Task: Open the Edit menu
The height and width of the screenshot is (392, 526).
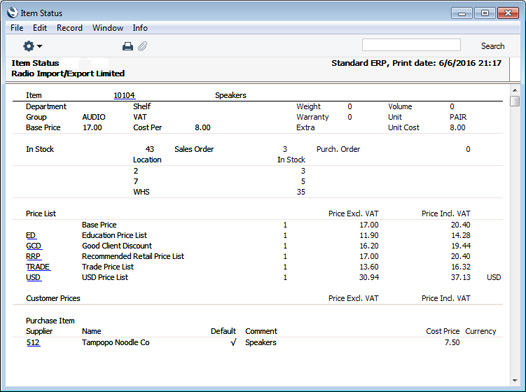Action: click(x=40, y=28)
